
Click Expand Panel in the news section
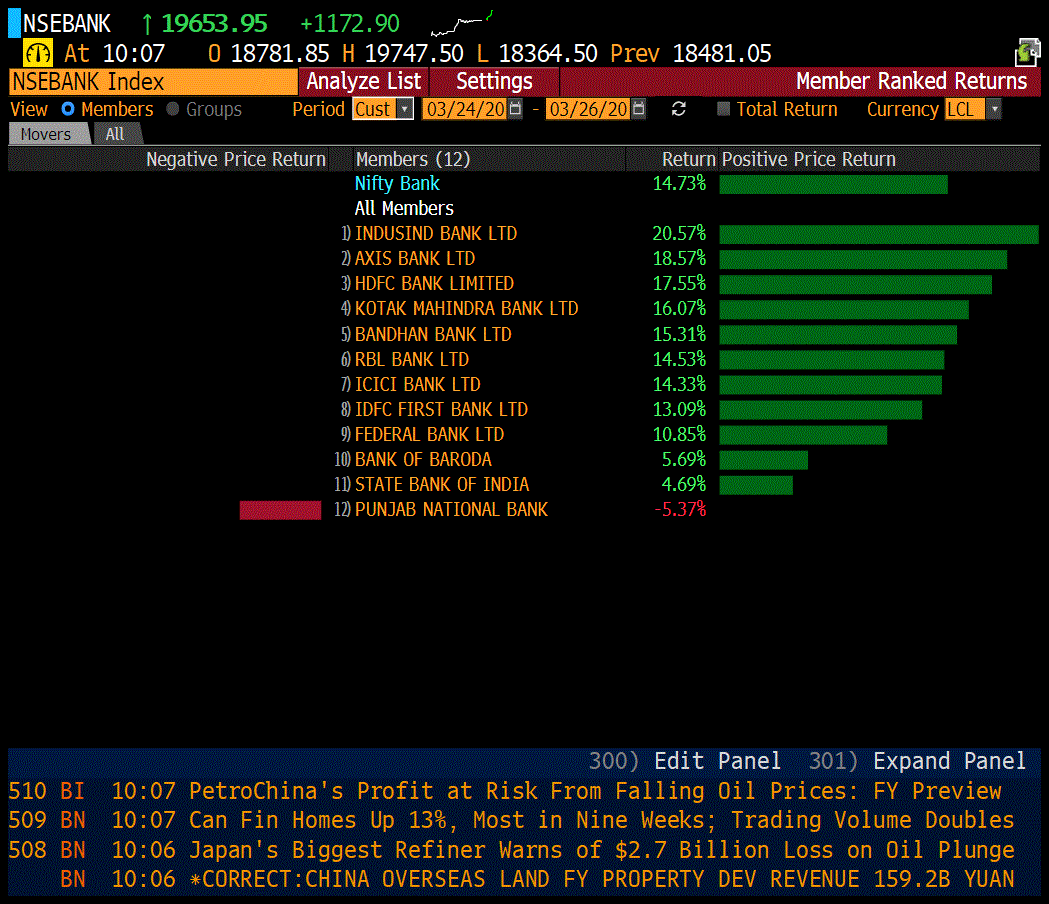tap(948, 761)
